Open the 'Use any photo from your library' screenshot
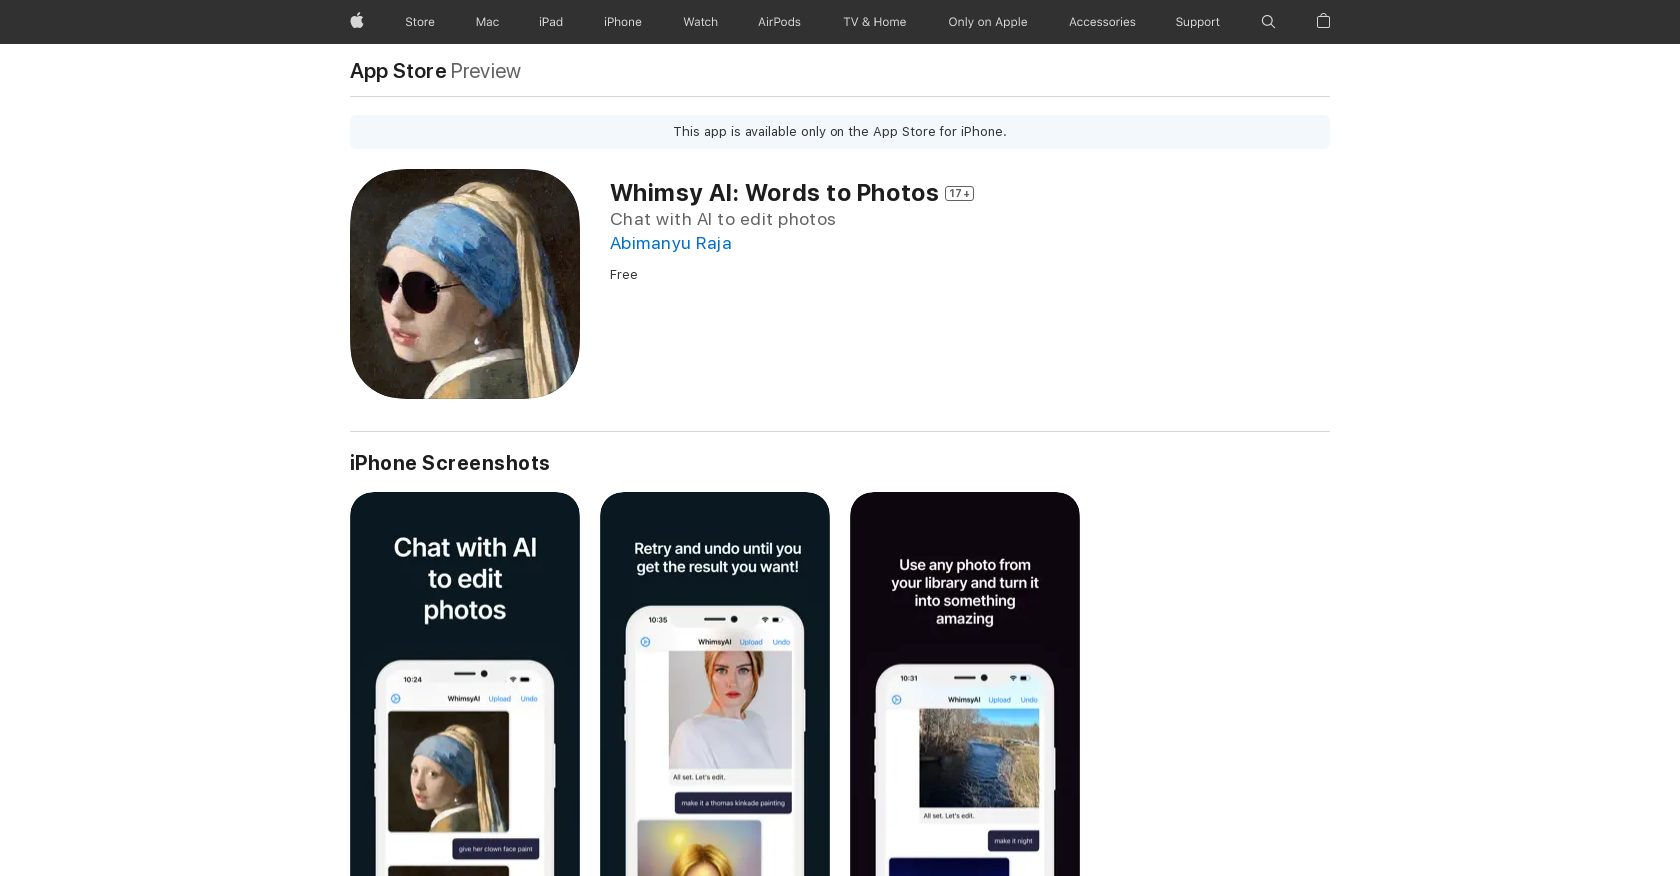The width and height of the screenshot is (1680, 876). [965, 684]
